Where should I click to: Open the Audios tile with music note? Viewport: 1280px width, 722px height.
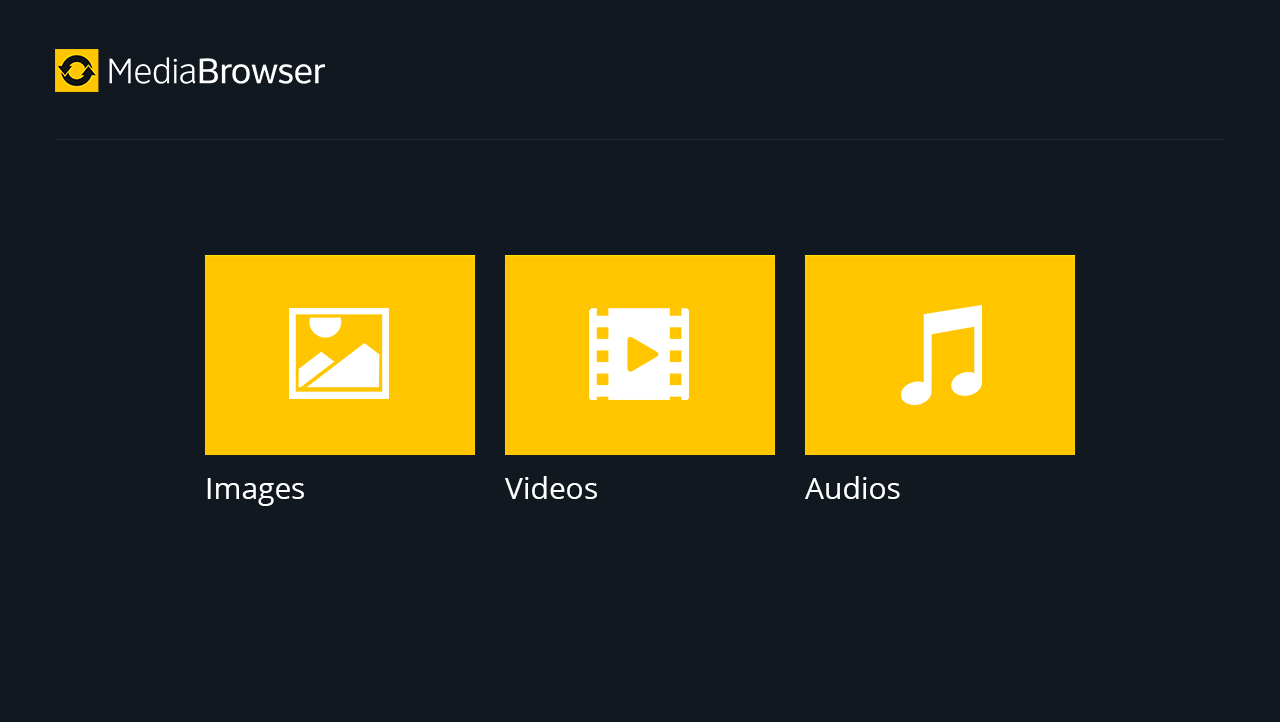pyautogui.click(x=940, y=355)
